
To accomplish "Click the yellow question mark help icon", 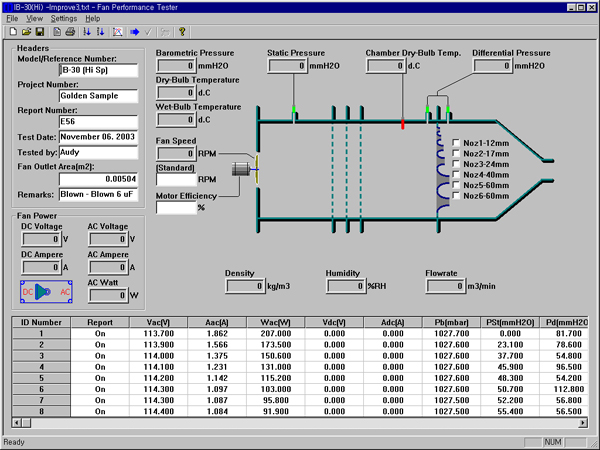I will [182, 32].
